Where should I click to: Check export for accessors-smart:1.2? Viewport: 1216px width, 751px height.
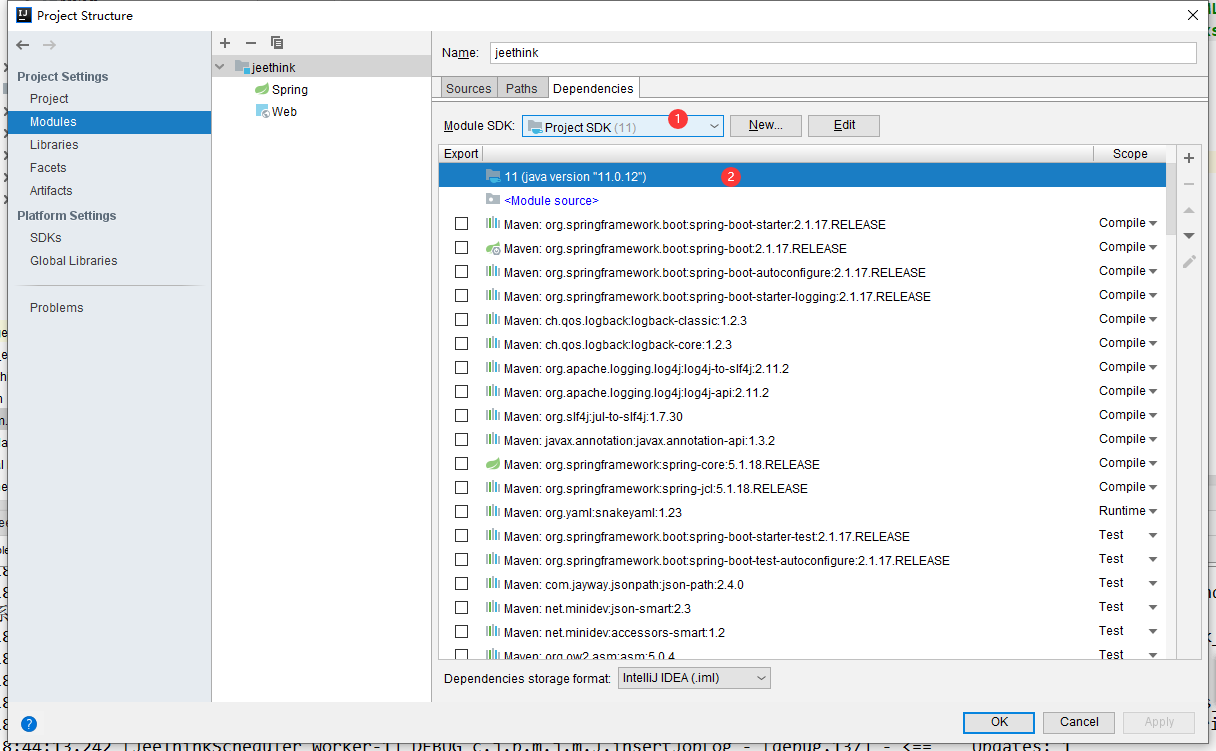click(x=461, y=631)
